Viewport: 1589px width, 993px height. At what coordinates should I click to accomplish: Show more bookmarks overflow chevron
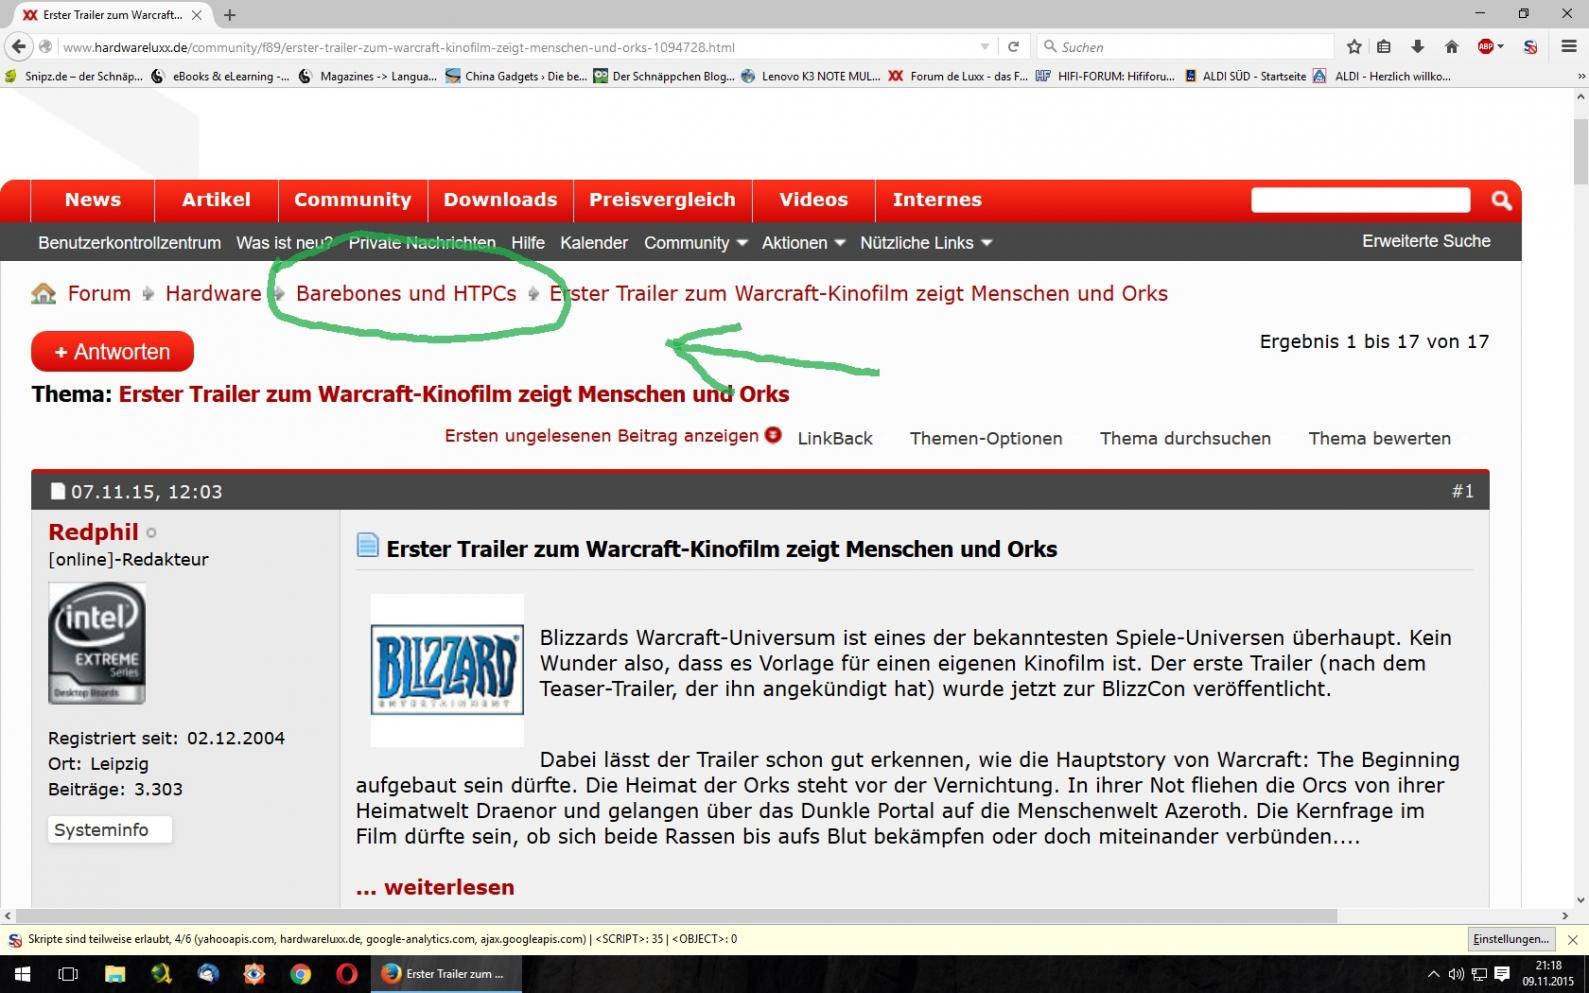point(1581,76)
